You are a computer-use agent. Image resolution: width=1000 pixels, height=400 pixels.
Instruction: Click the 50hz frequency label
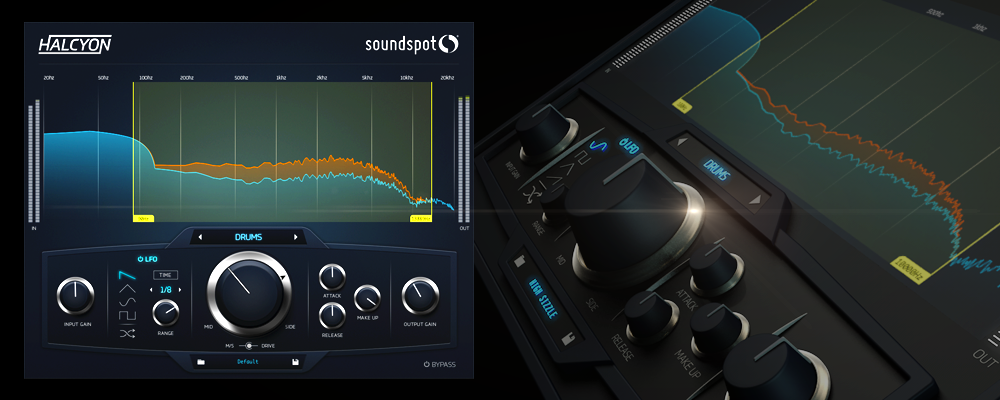(x=103, y=78)
